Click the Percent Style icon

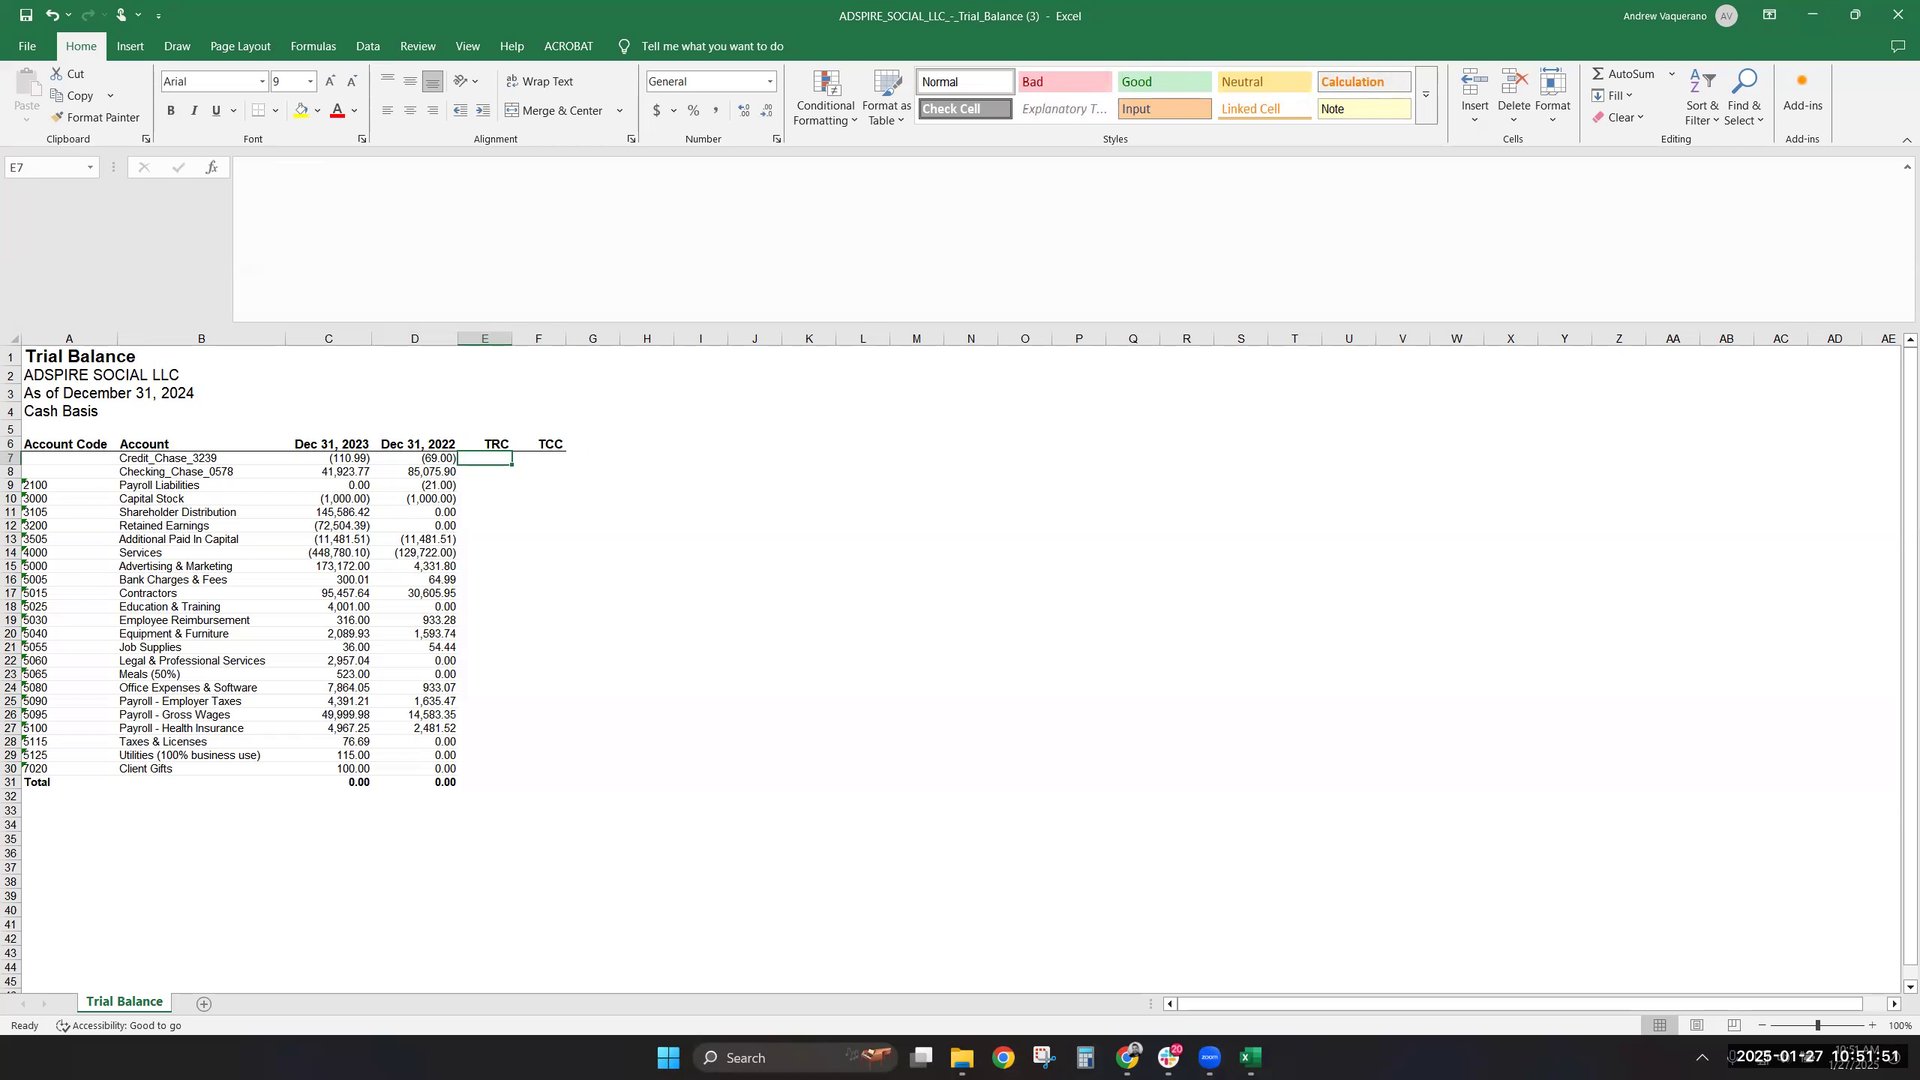click(x=693, y=110)
